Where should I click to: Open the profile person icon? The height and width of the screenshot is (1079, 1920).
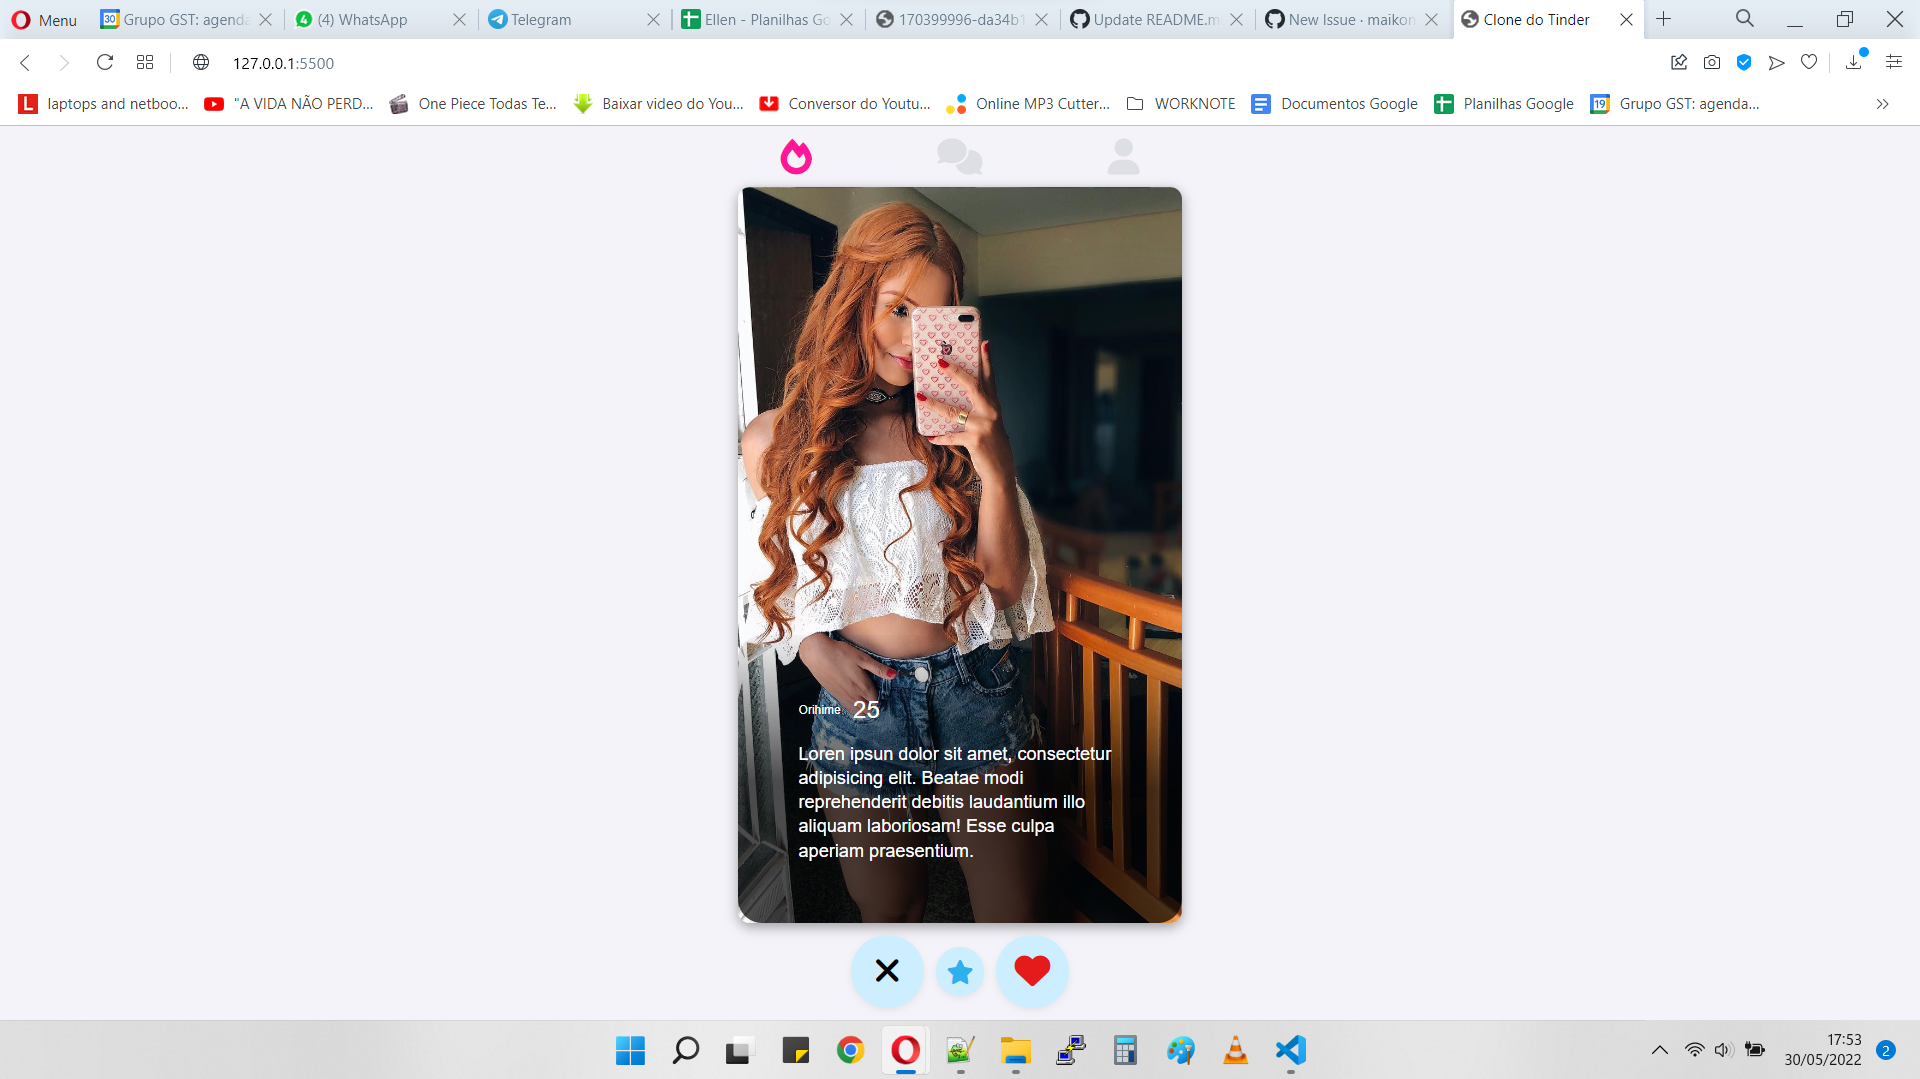[x=1123, y=156]
